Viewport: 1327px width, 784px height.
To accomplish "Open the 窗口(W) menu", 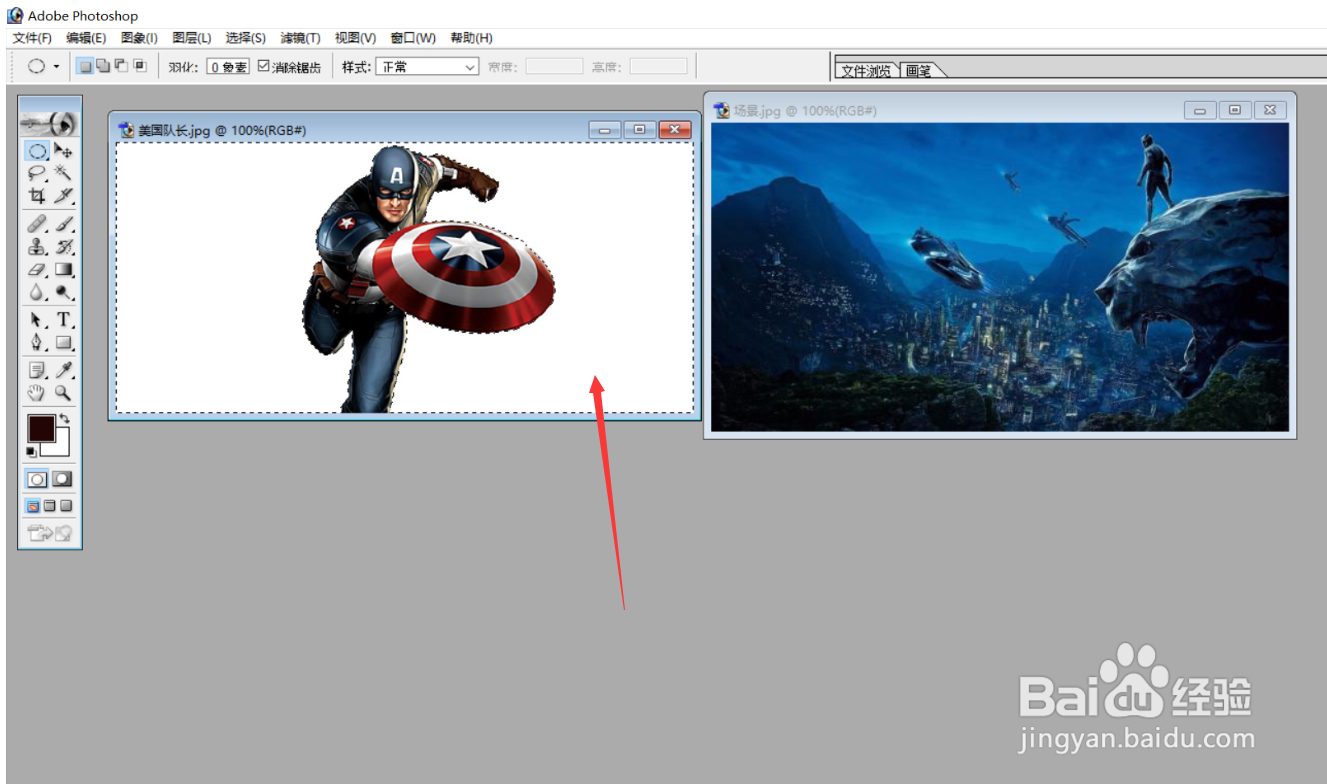I will tap(413, 38).
